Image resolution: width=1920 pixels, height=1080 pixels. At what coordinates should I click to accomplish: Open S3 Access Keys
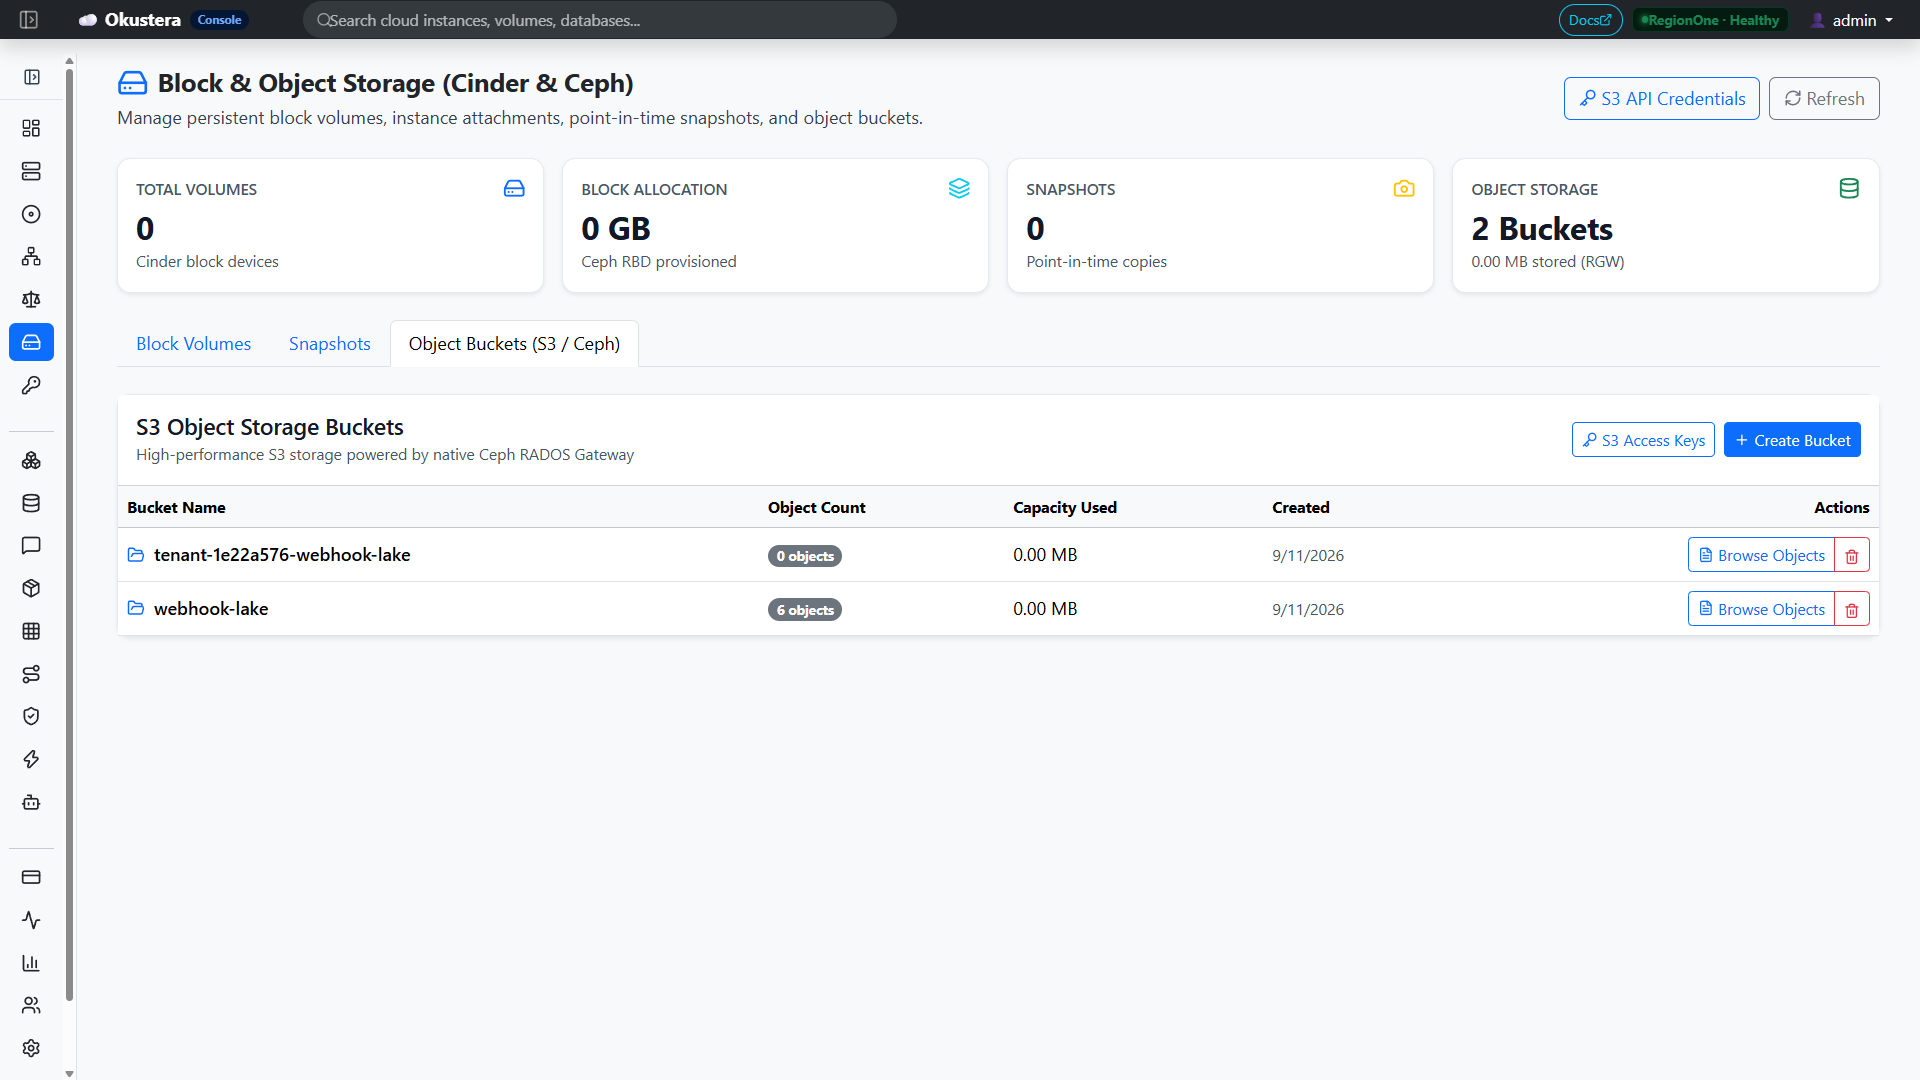coord(1644,440)
